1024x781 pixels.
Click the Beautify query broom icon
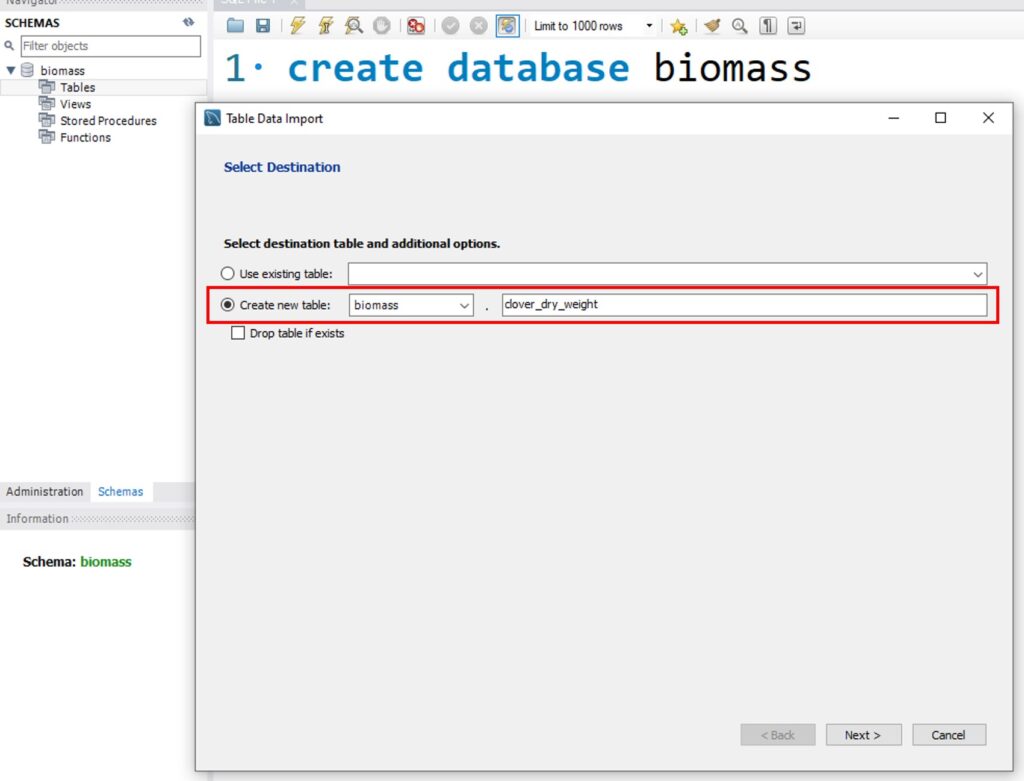tap(711, 26)
